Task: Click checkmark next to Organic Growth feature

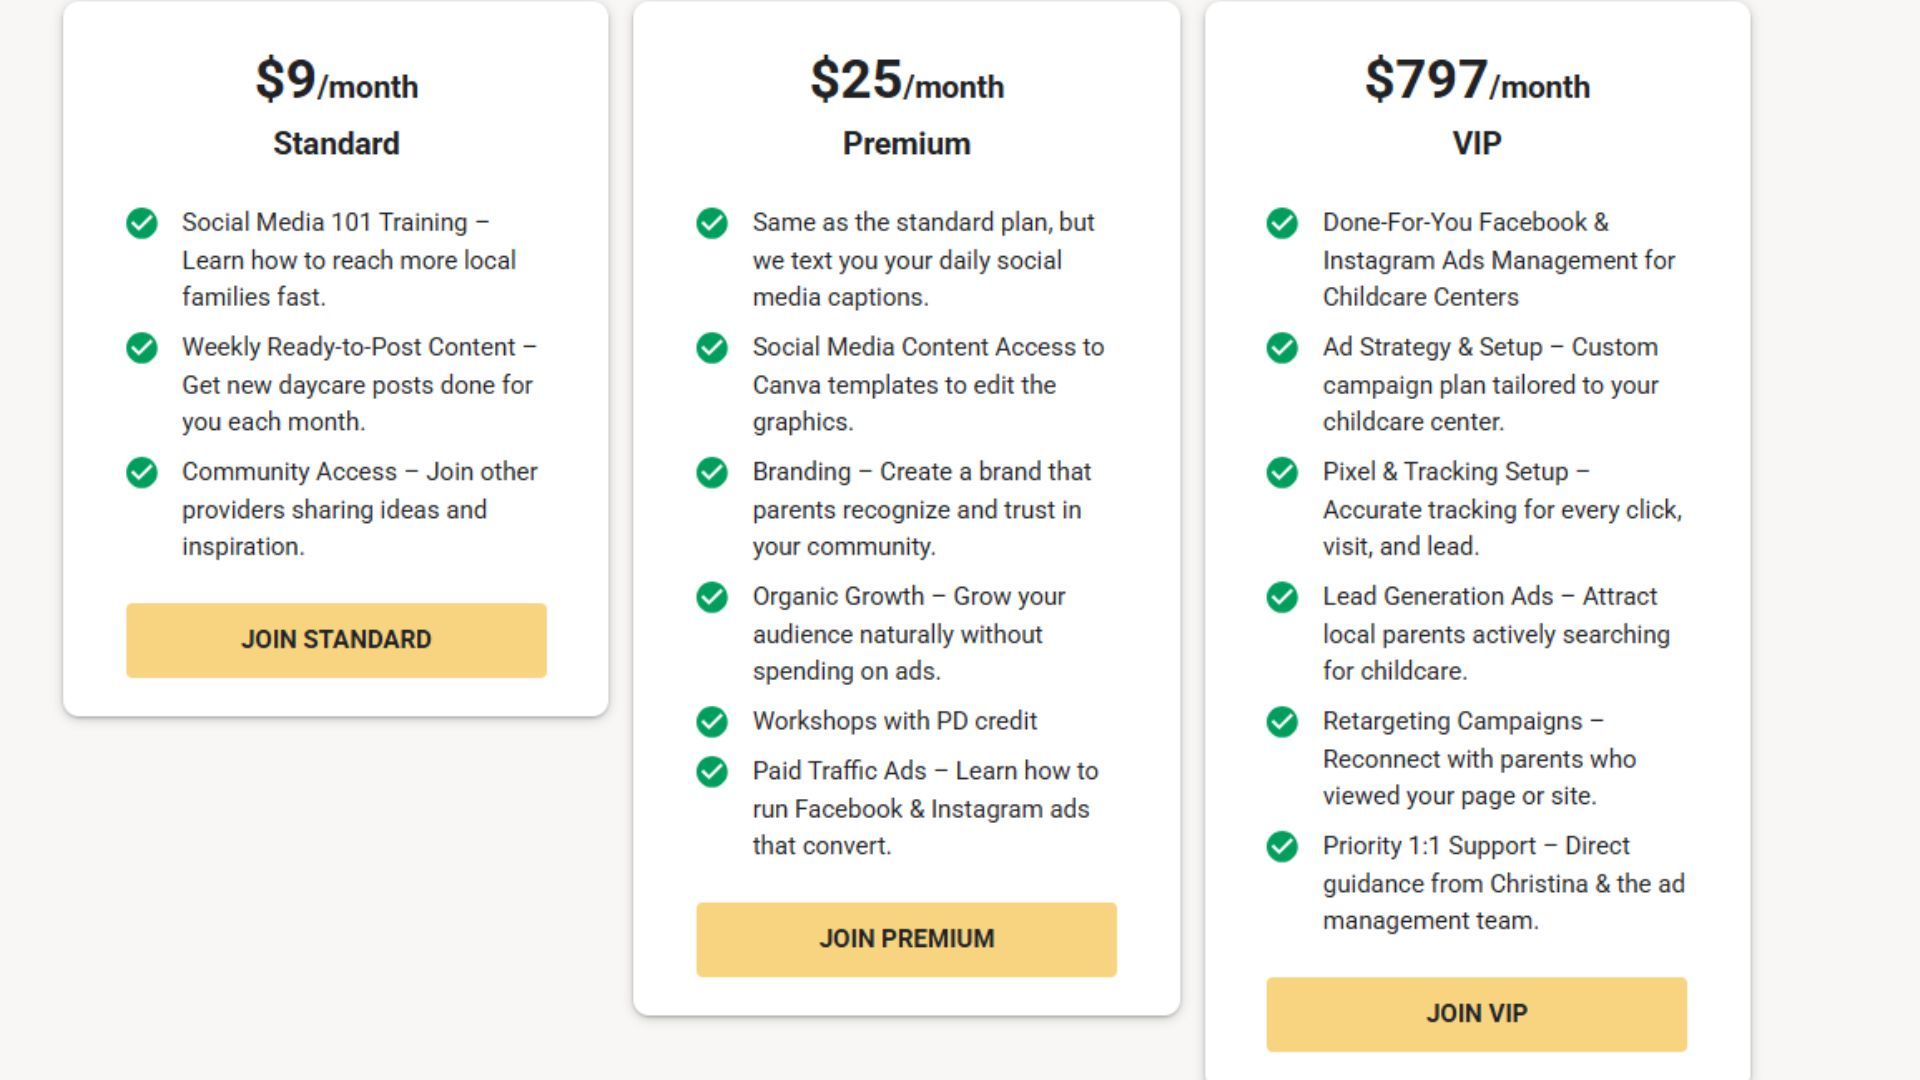Action: 712,597
